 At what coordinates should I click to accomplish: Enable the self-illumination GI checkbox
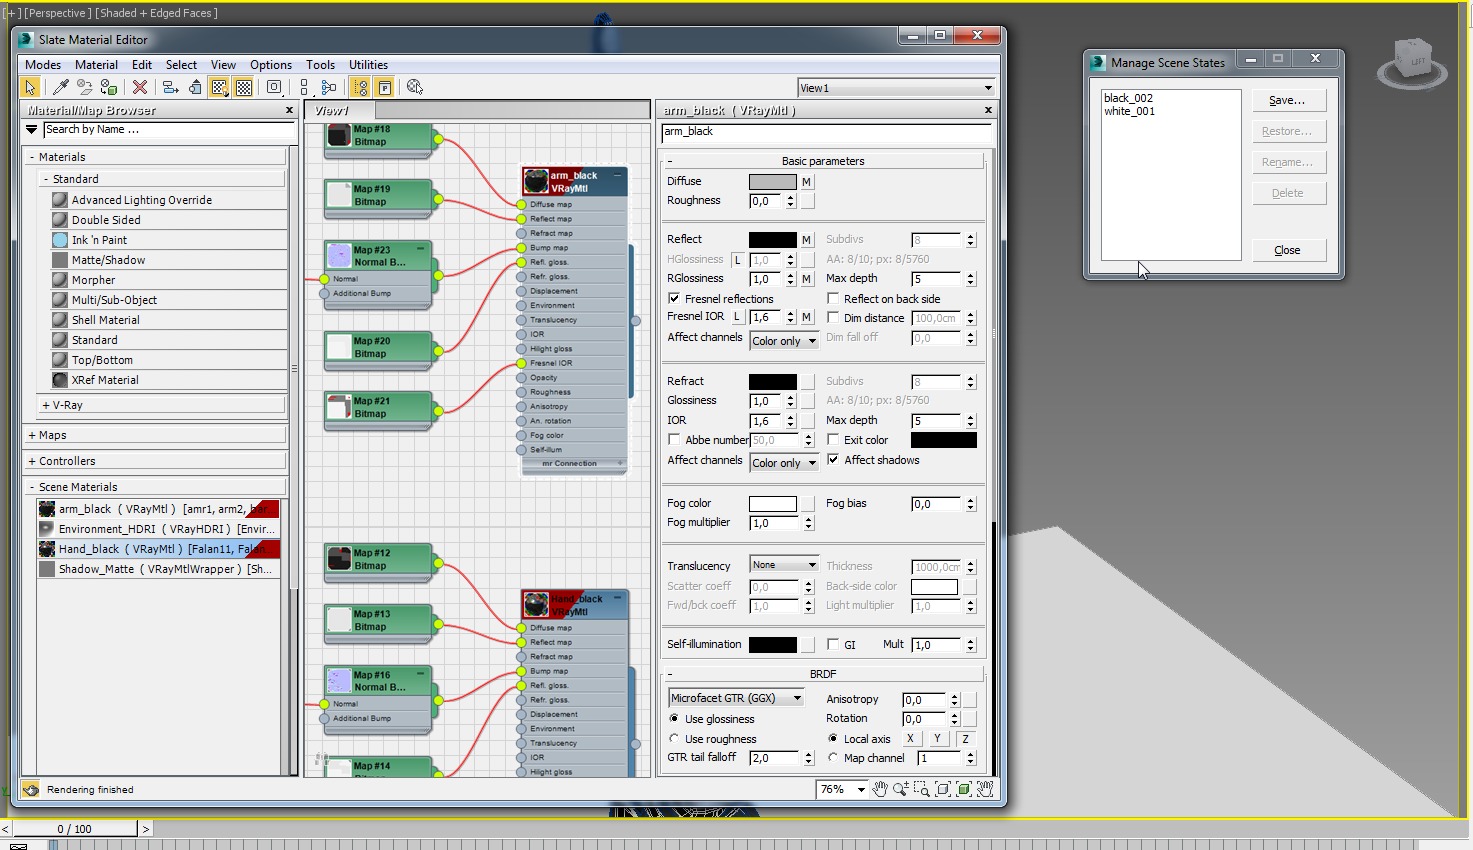(x=833, y=644)
